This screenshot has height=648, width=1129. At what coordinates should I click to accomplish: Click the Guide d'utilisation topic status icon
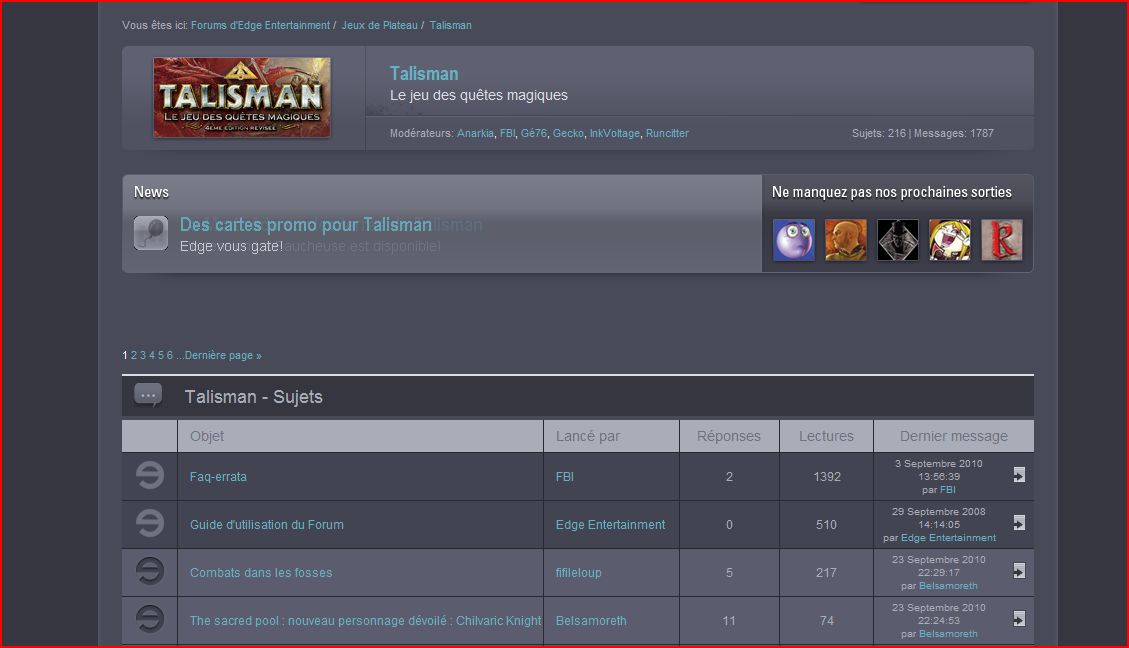(150, 523)
